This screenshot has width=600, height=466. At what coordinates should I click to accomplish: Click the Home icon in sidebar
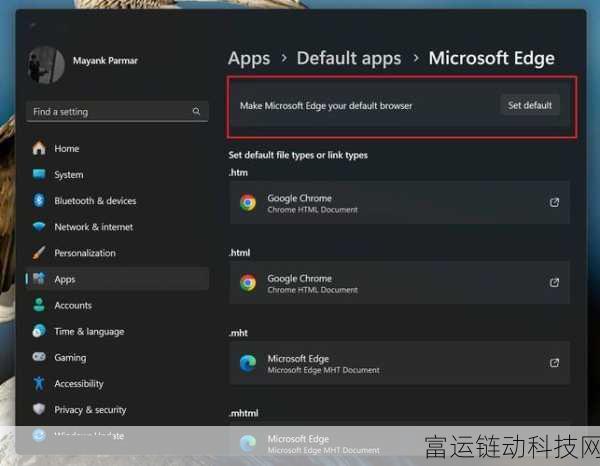tap(39, 148)
